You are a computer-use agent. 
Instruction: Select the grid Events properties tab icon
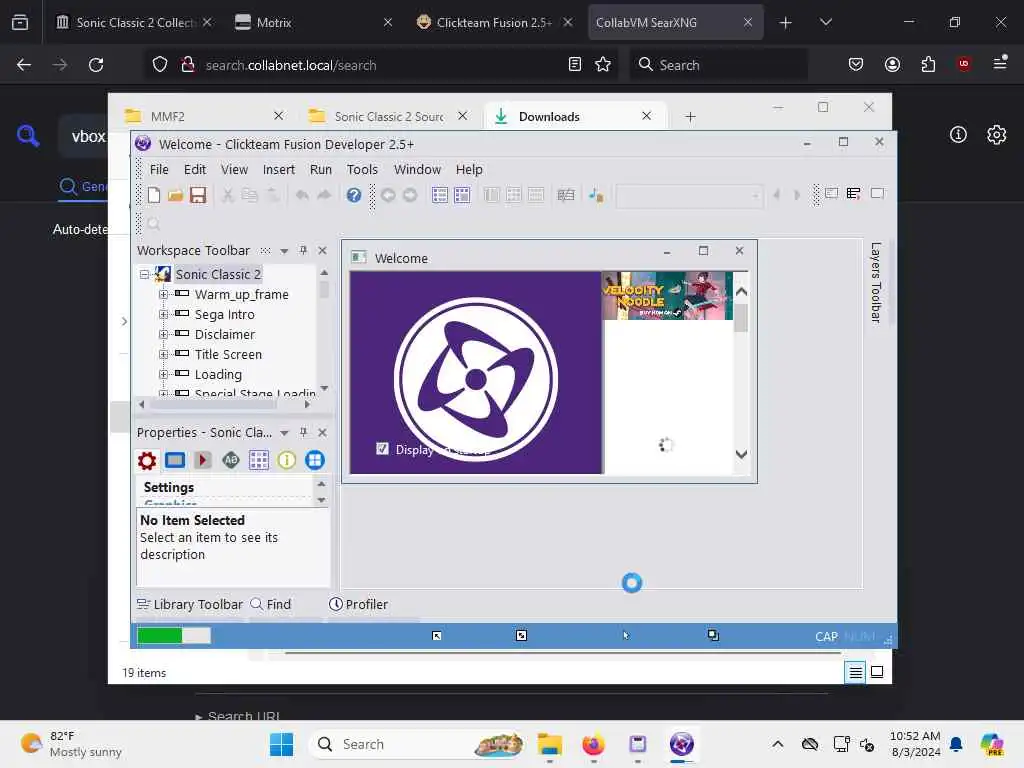click(259, 460)
